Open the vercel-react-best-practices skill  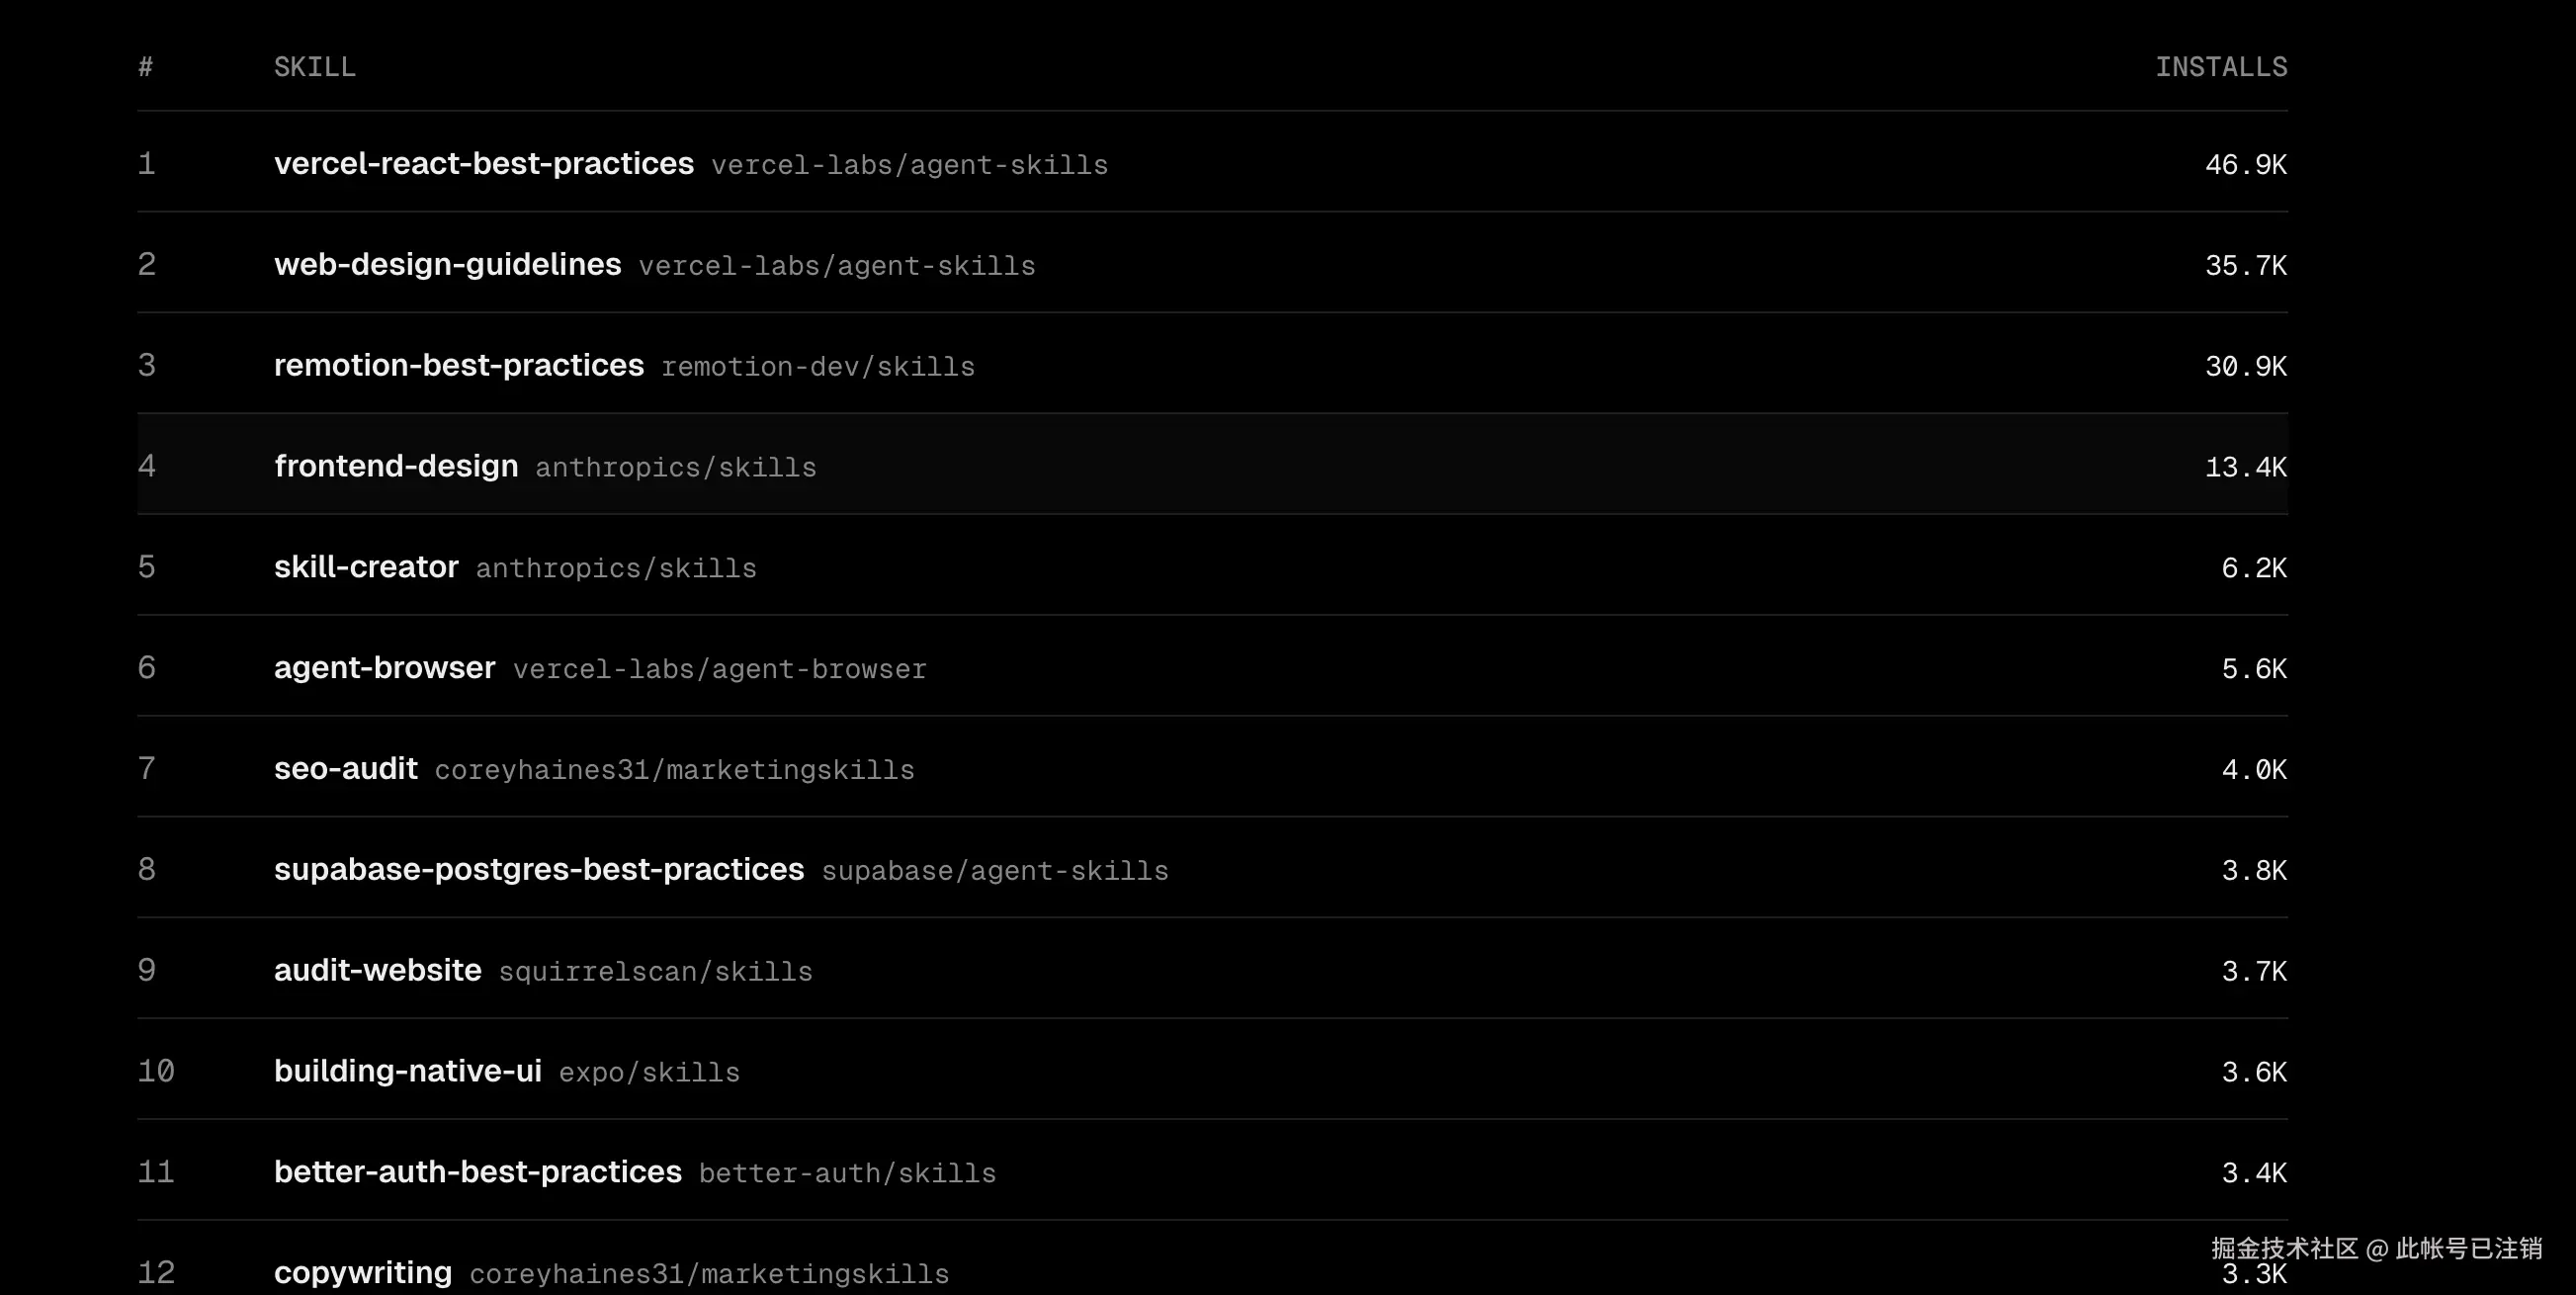click(x=483, y=163)
